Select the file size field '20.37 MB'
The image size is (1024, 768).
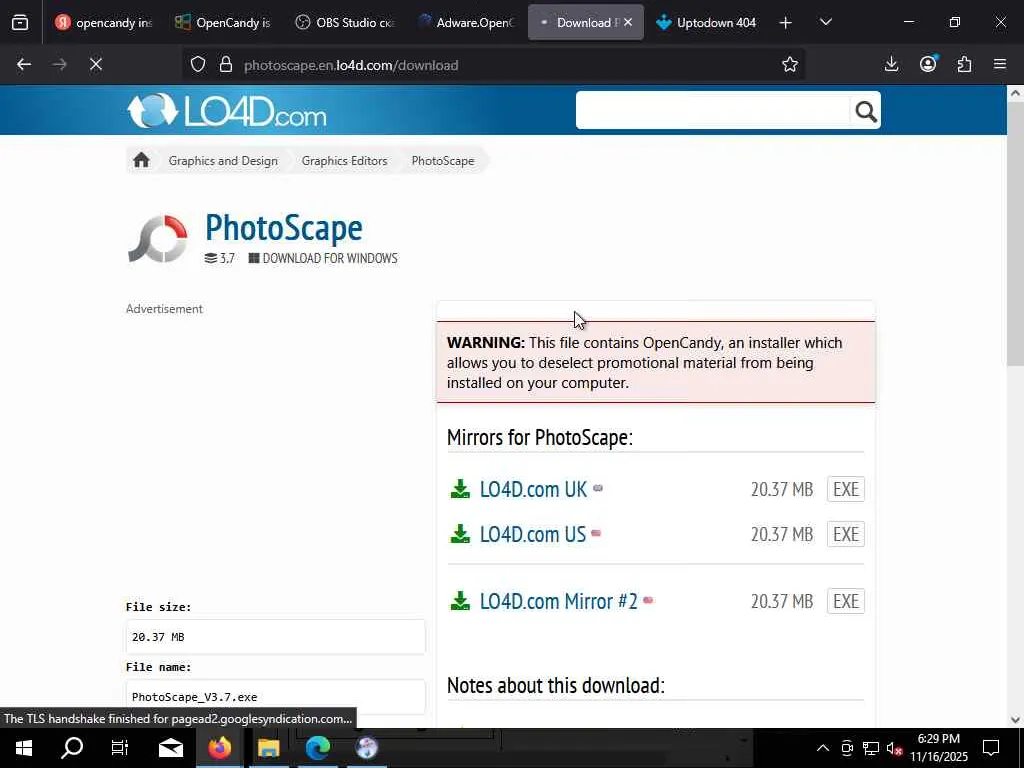276,637
